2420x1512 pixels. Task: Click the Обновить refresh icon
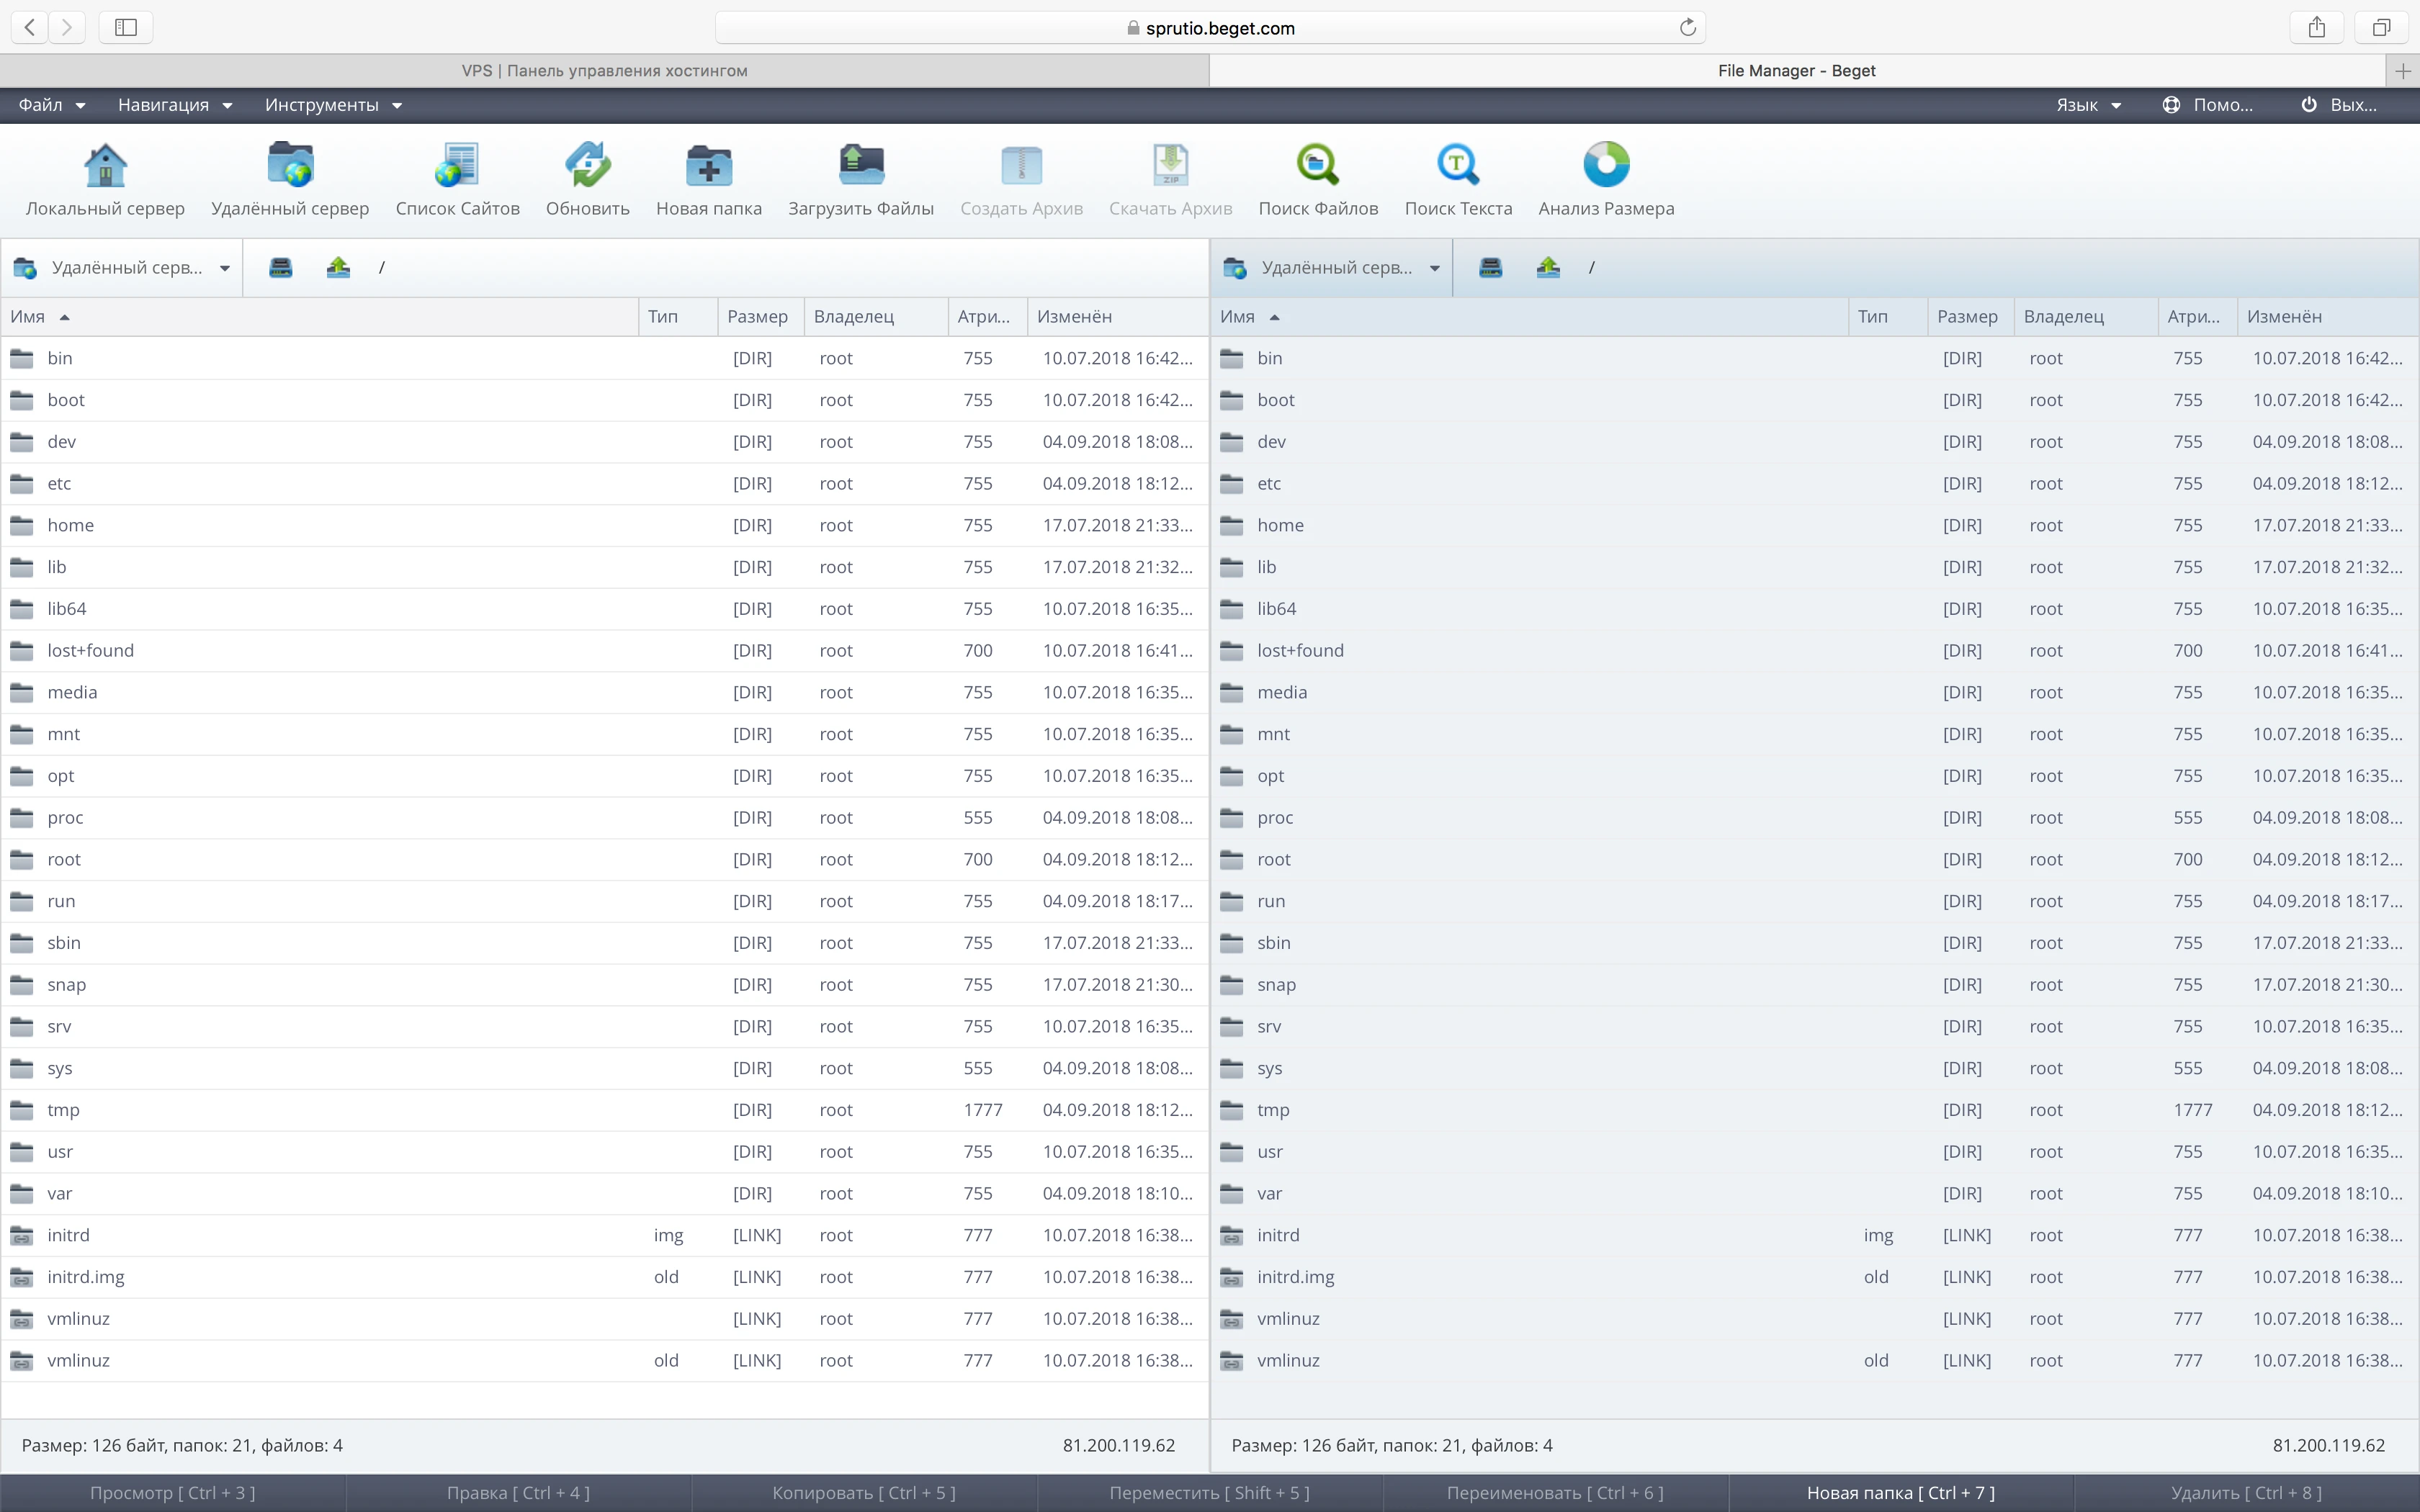pos(587,166)
